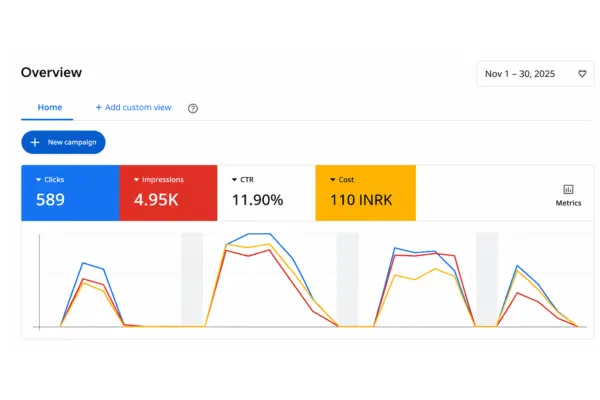This screenshot has height=400, width=600.
Task: Click the first gray shaded band in chart
Action: [192, 279]
